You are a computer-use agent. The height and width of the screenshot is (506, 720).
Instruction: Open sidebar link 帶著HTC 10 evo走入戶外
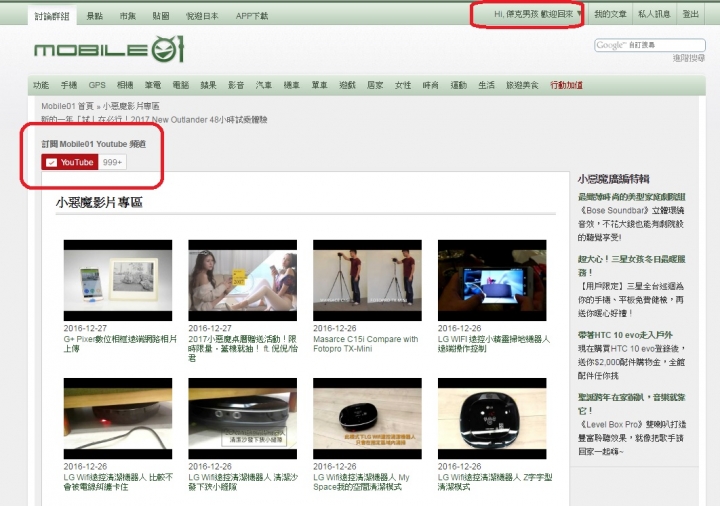pos(625,335)
